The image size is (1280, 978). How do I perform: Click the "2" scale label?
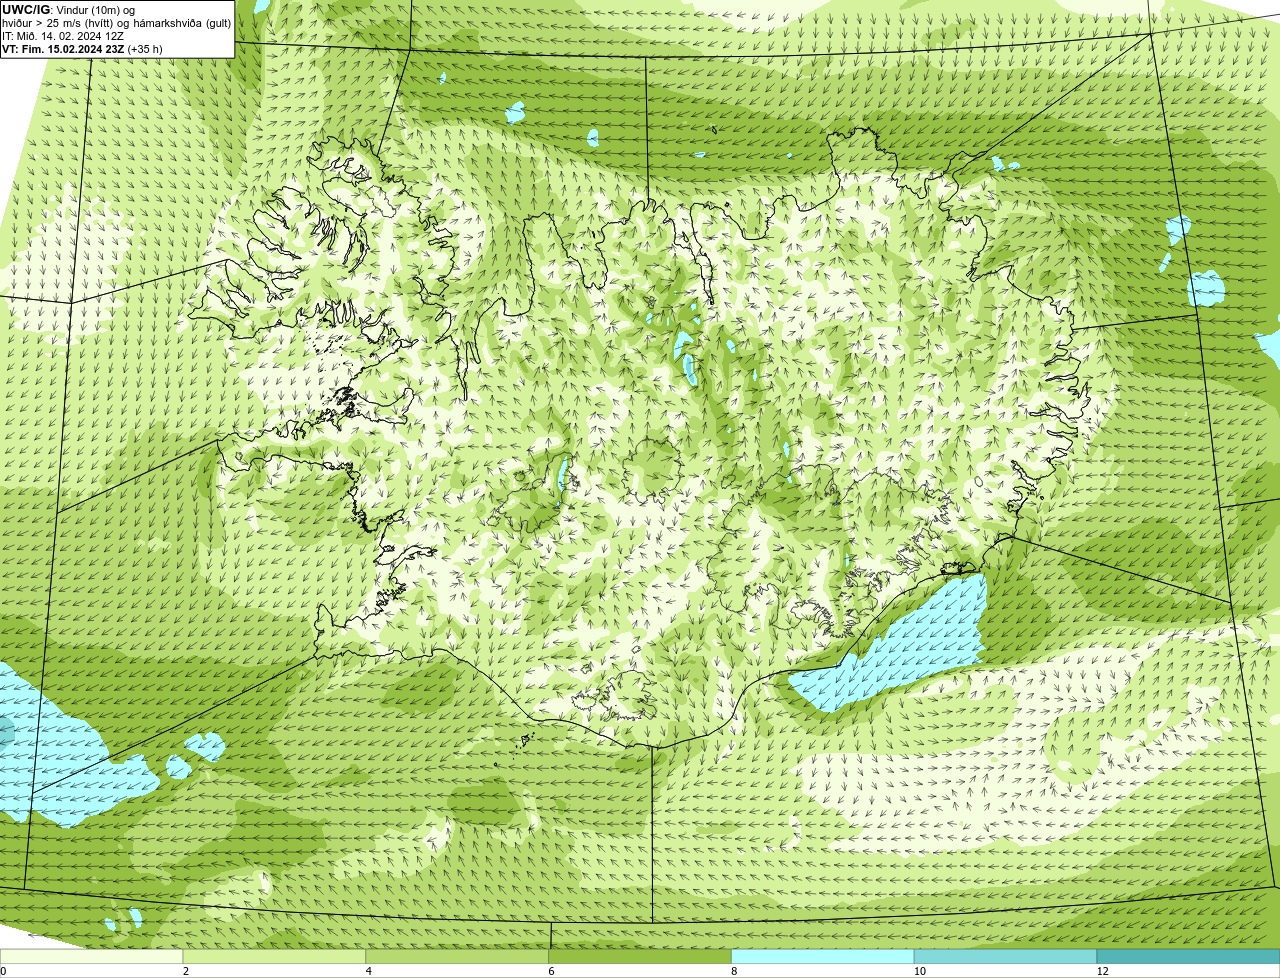[x=186, y=971]
